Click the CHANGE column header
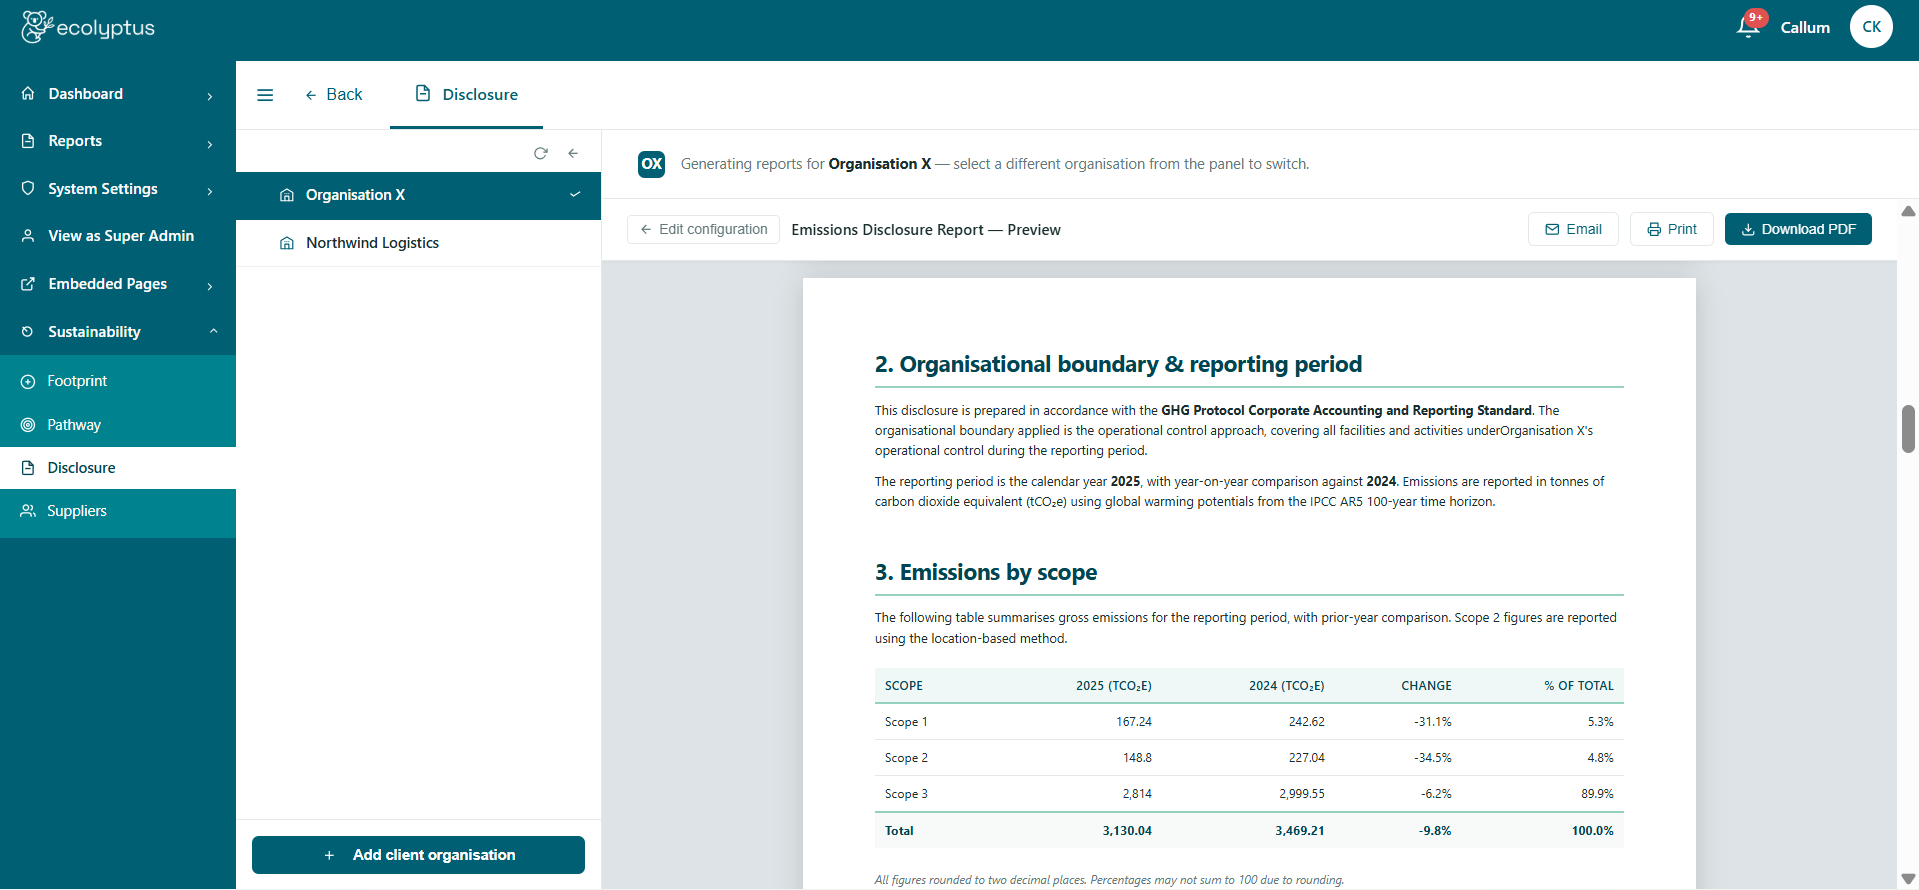This screenshot has height=890, width=1919. click(x=1426, y=686)
